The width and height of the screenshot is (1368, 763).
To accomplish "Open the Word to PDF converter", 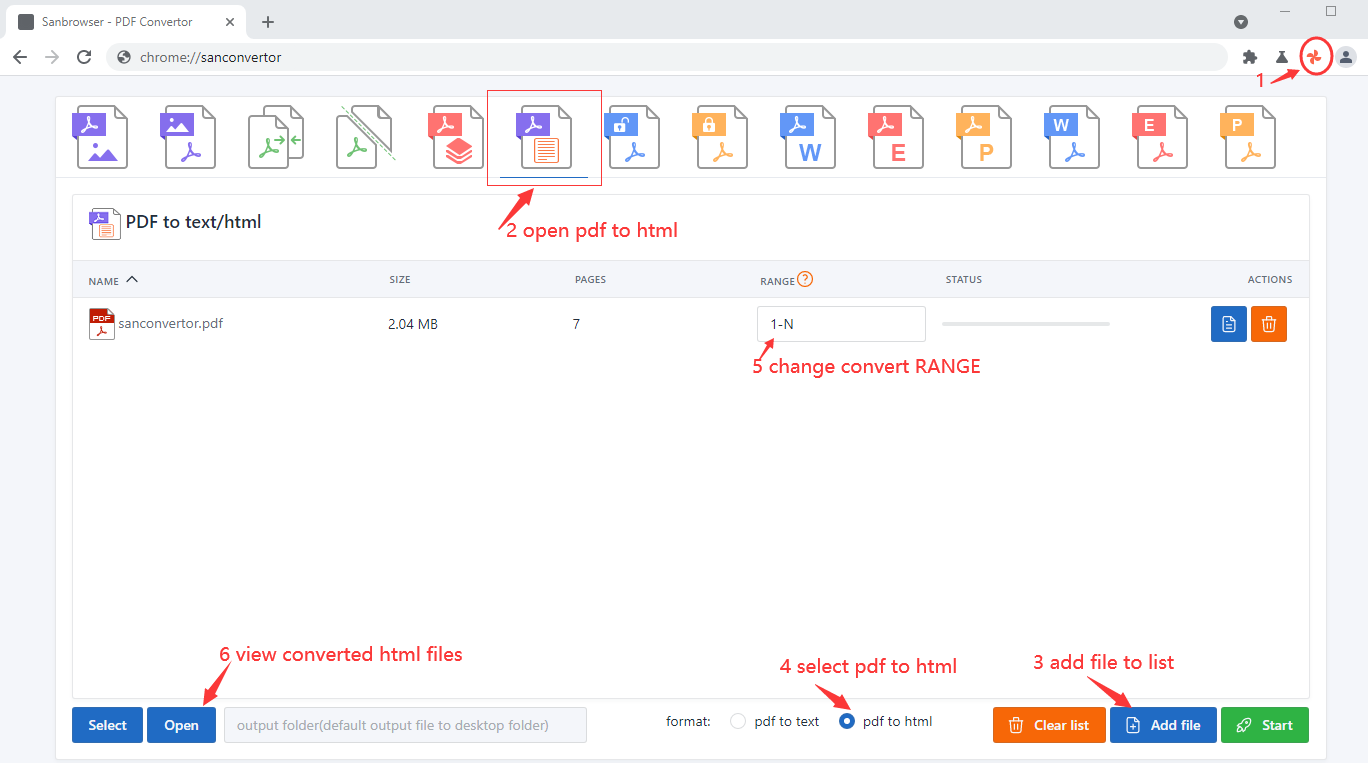I will 1072,137.
